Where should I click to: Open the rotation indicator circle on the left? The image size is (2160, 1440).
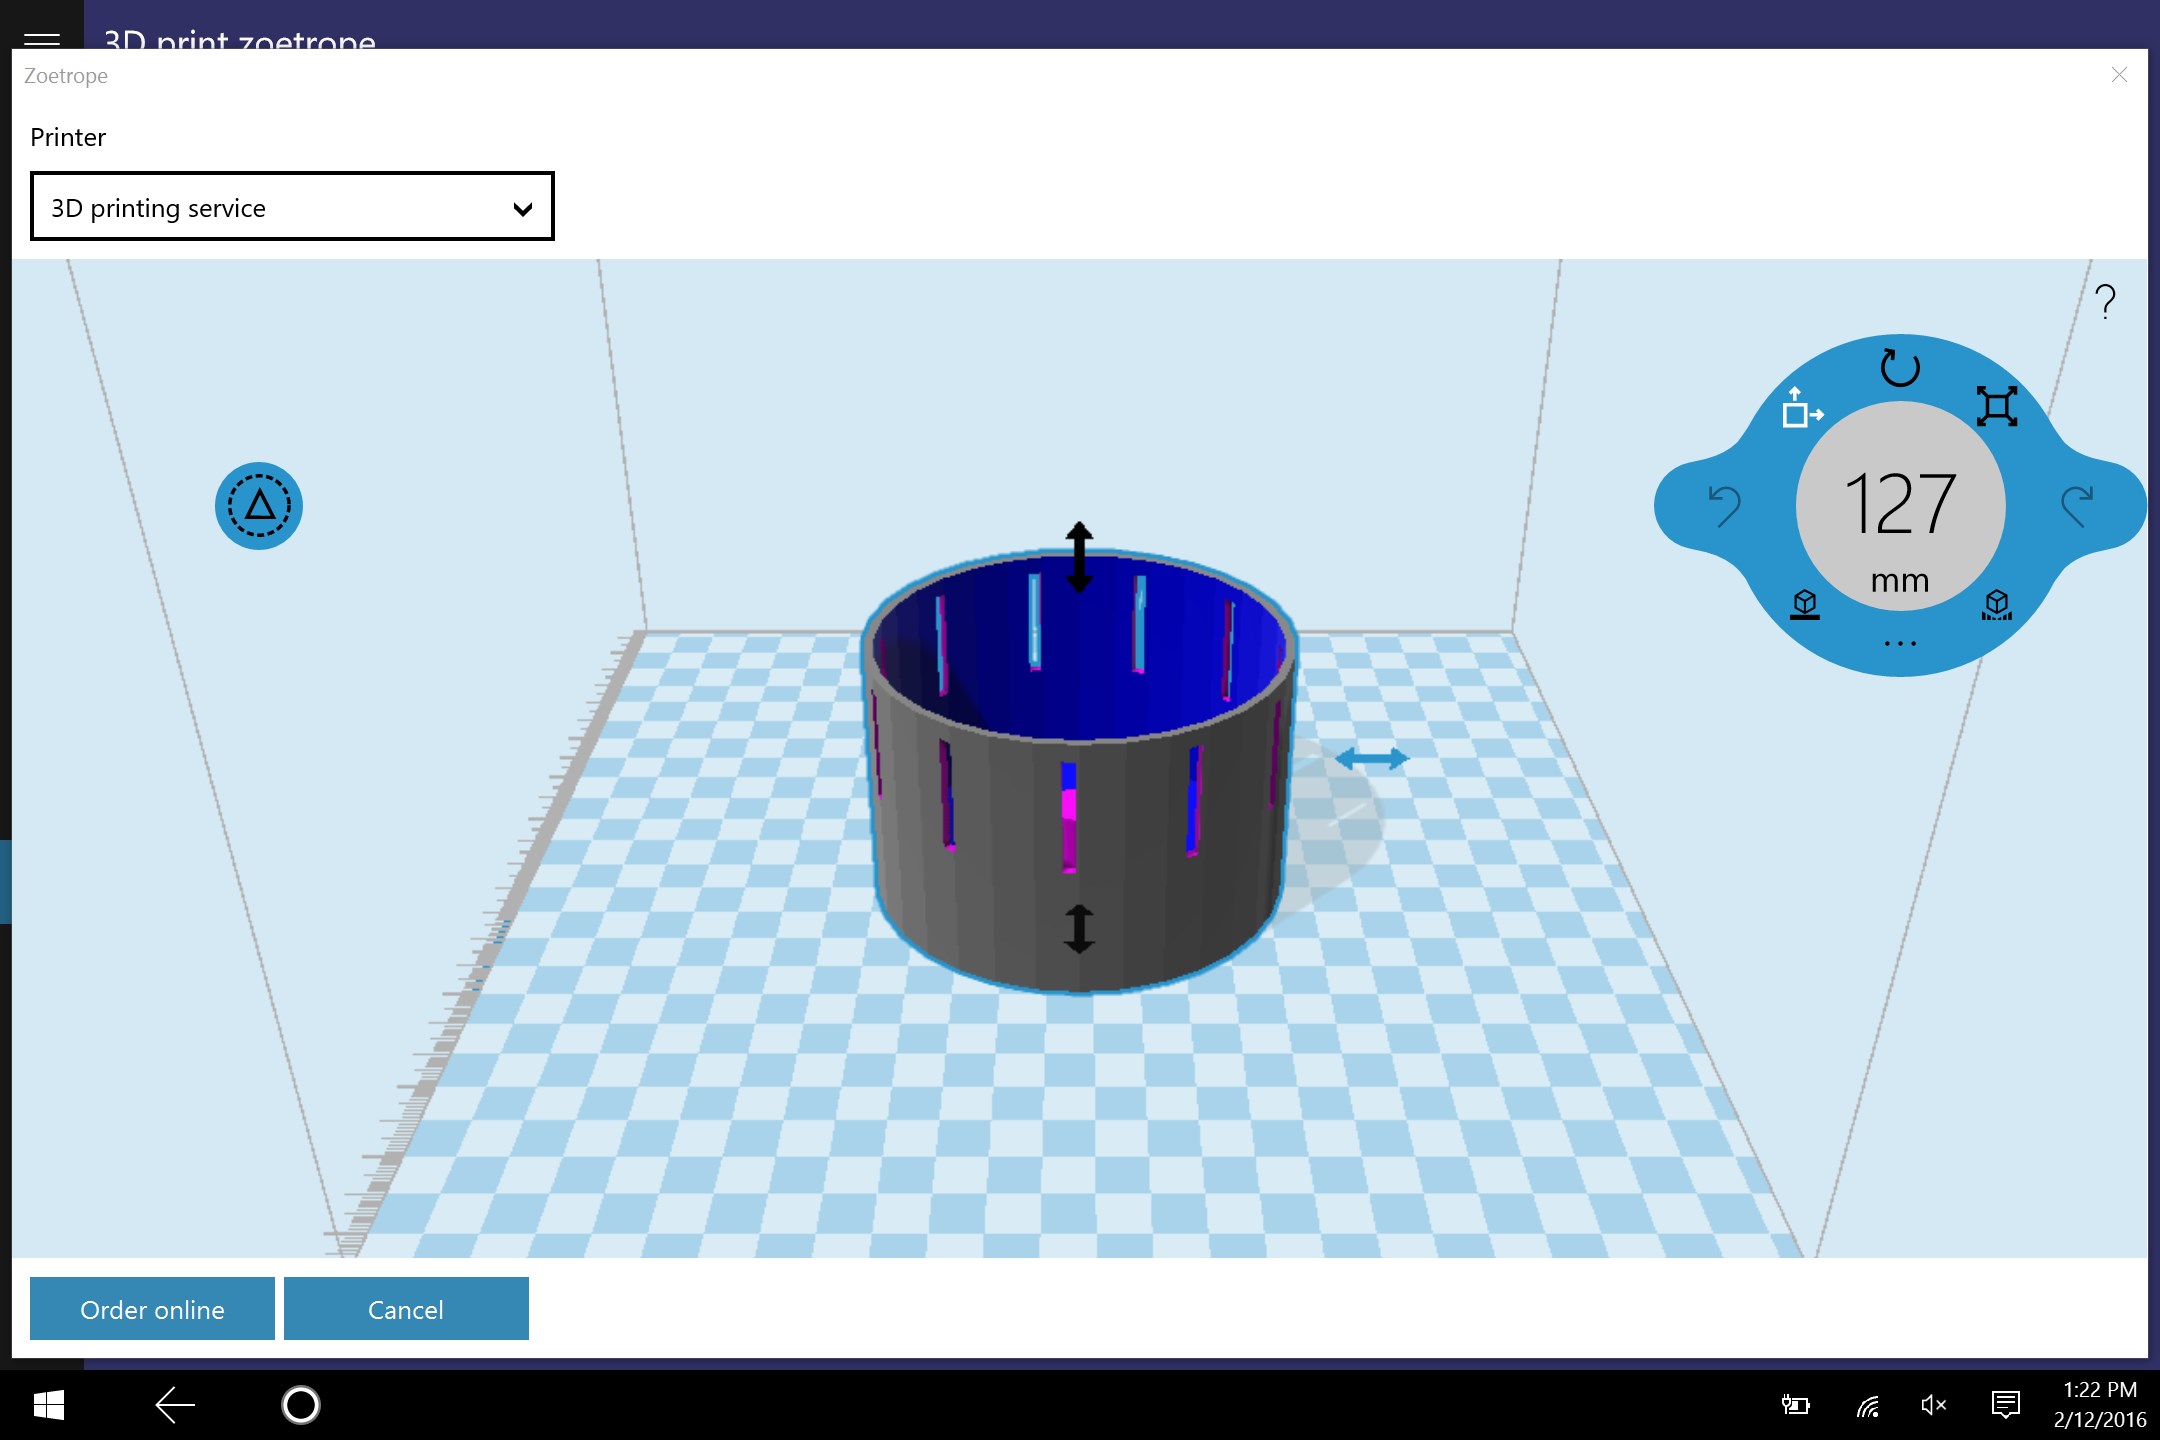pos(259,506)
